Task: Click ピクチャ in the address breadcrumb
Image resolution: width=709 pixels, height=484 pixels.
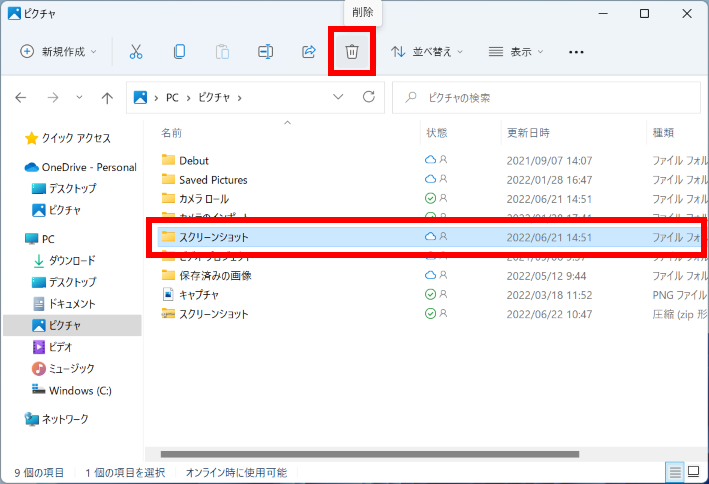Action: click(214, 98)
